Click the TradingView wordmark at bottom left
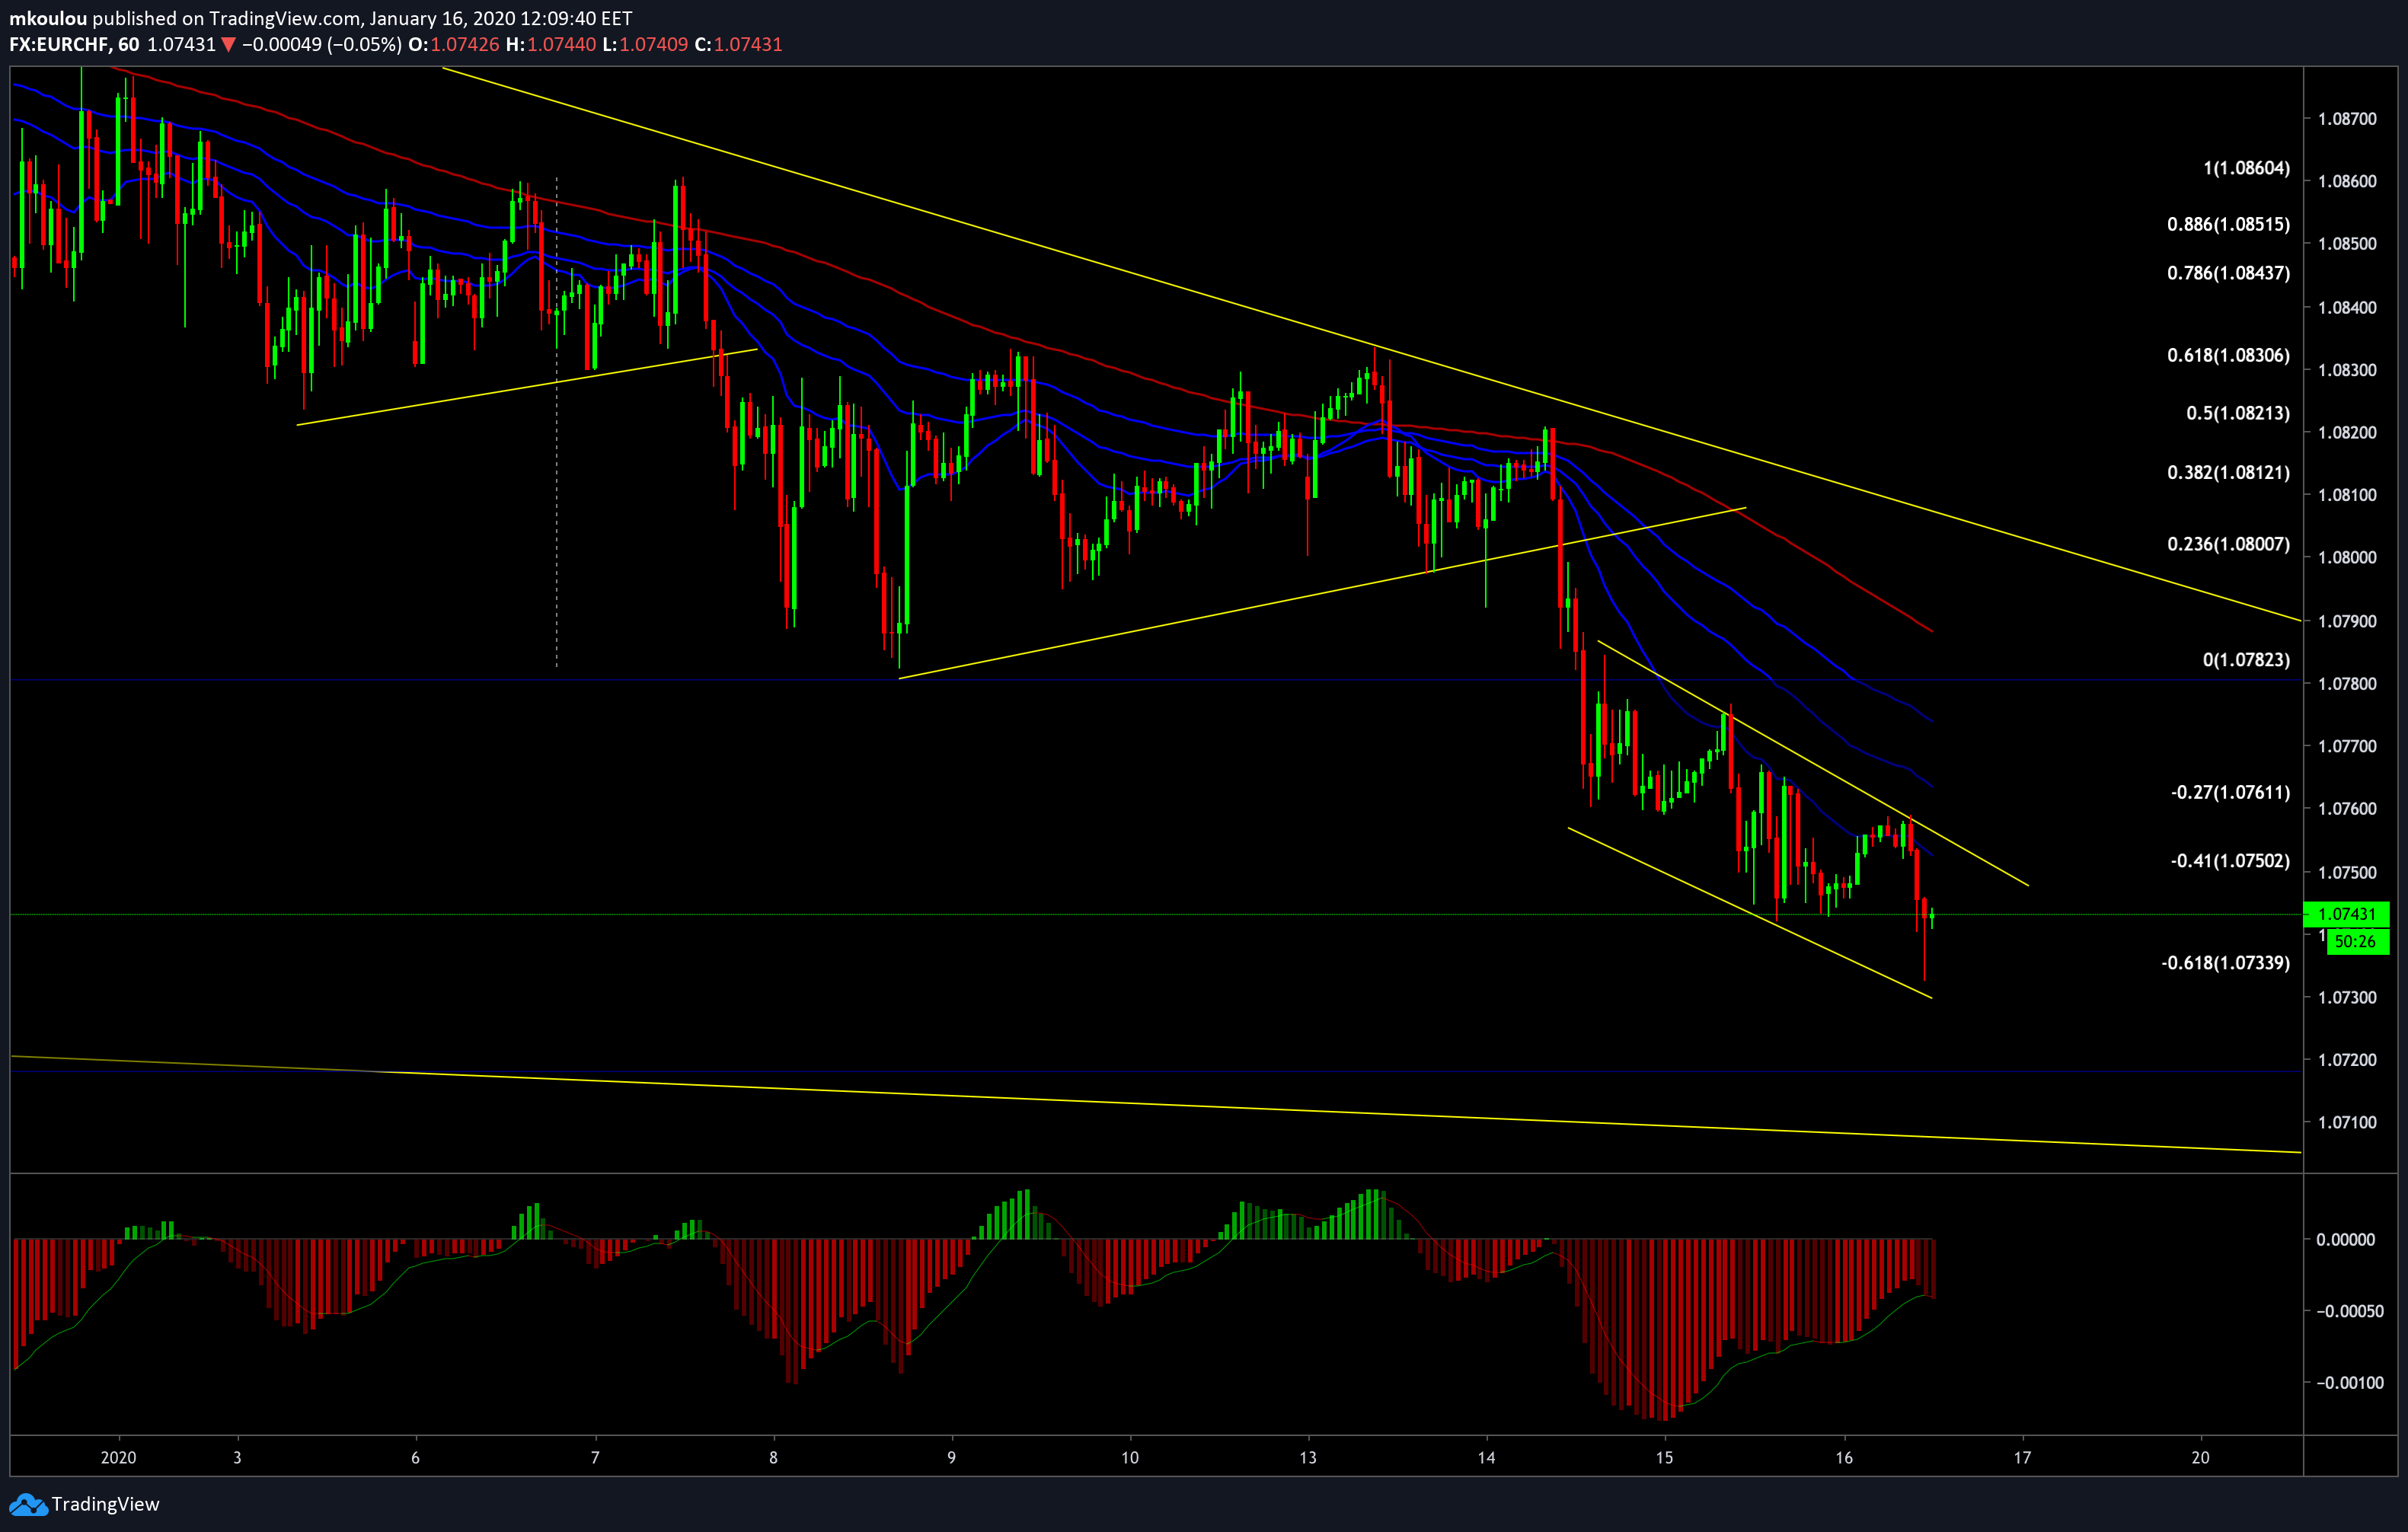Screen dimensions: 2408x1532 point(105,1504)
